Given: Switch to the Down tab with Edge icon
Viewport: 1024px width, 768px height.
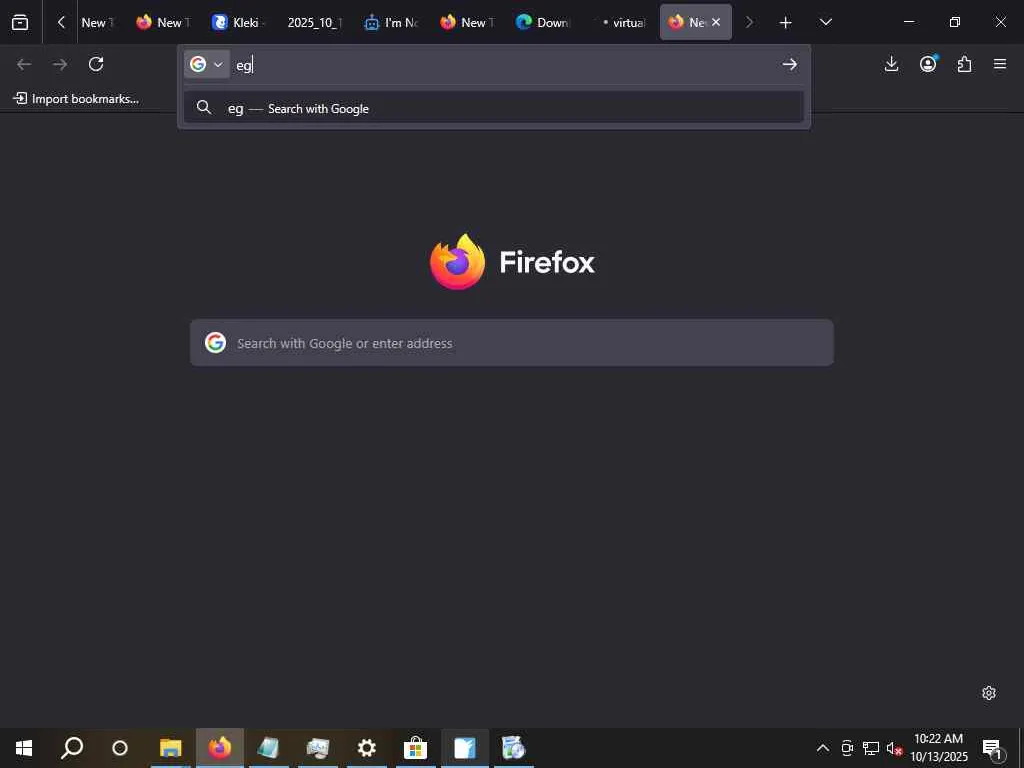Looking at the screenshot, I should coord(542,22).
